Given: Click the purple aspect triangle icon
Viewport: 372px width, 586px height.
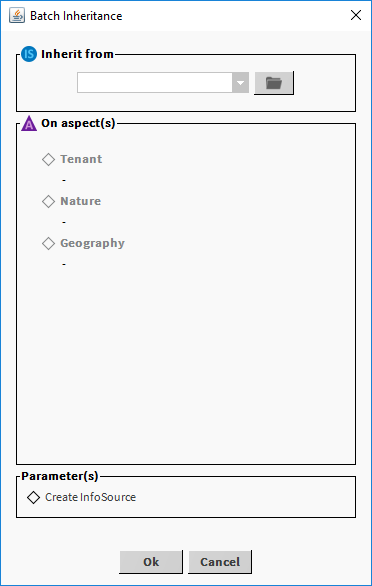Looking at the screenshot, I should 29,124.
